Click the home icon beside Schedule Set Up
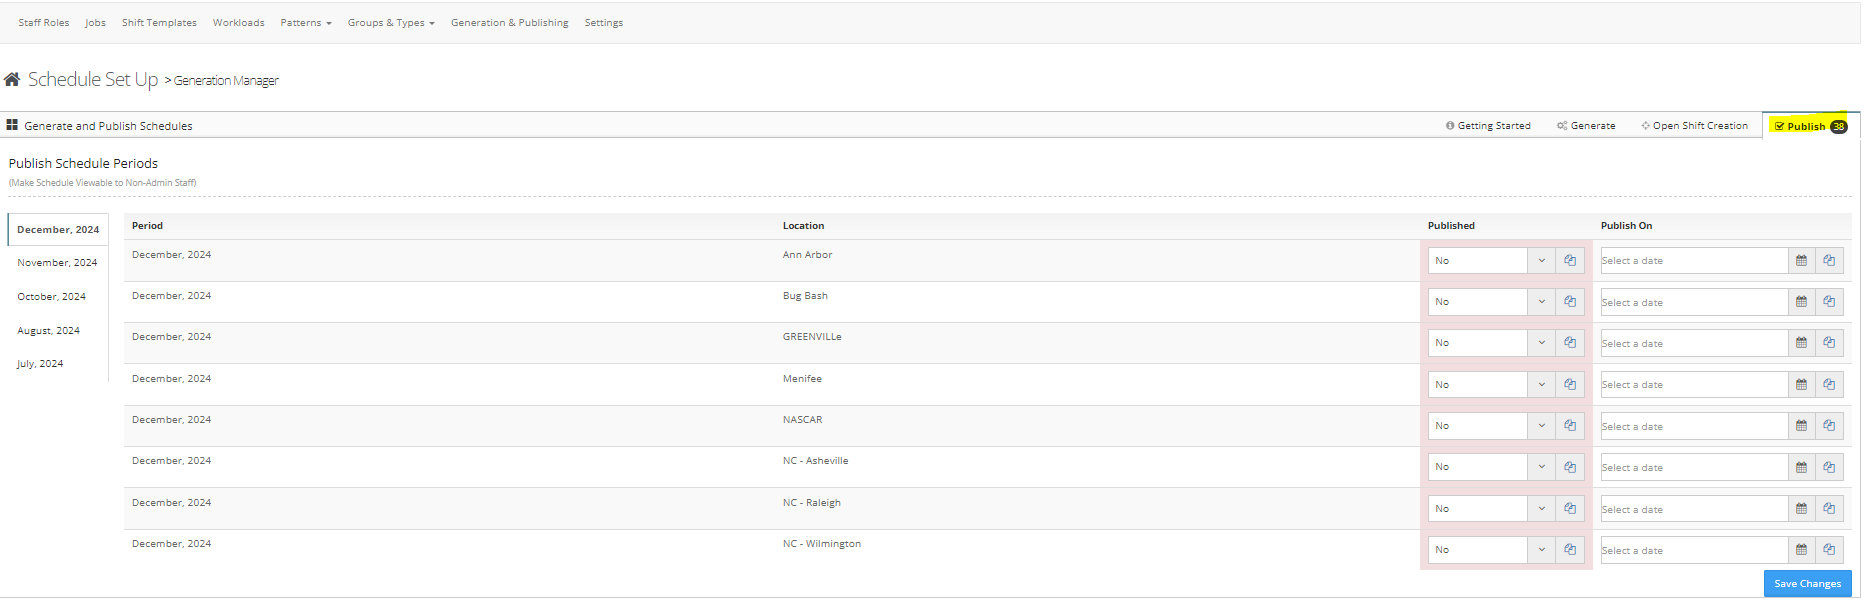Viewport: 1866px width, 606px height. tap(12, 79)
